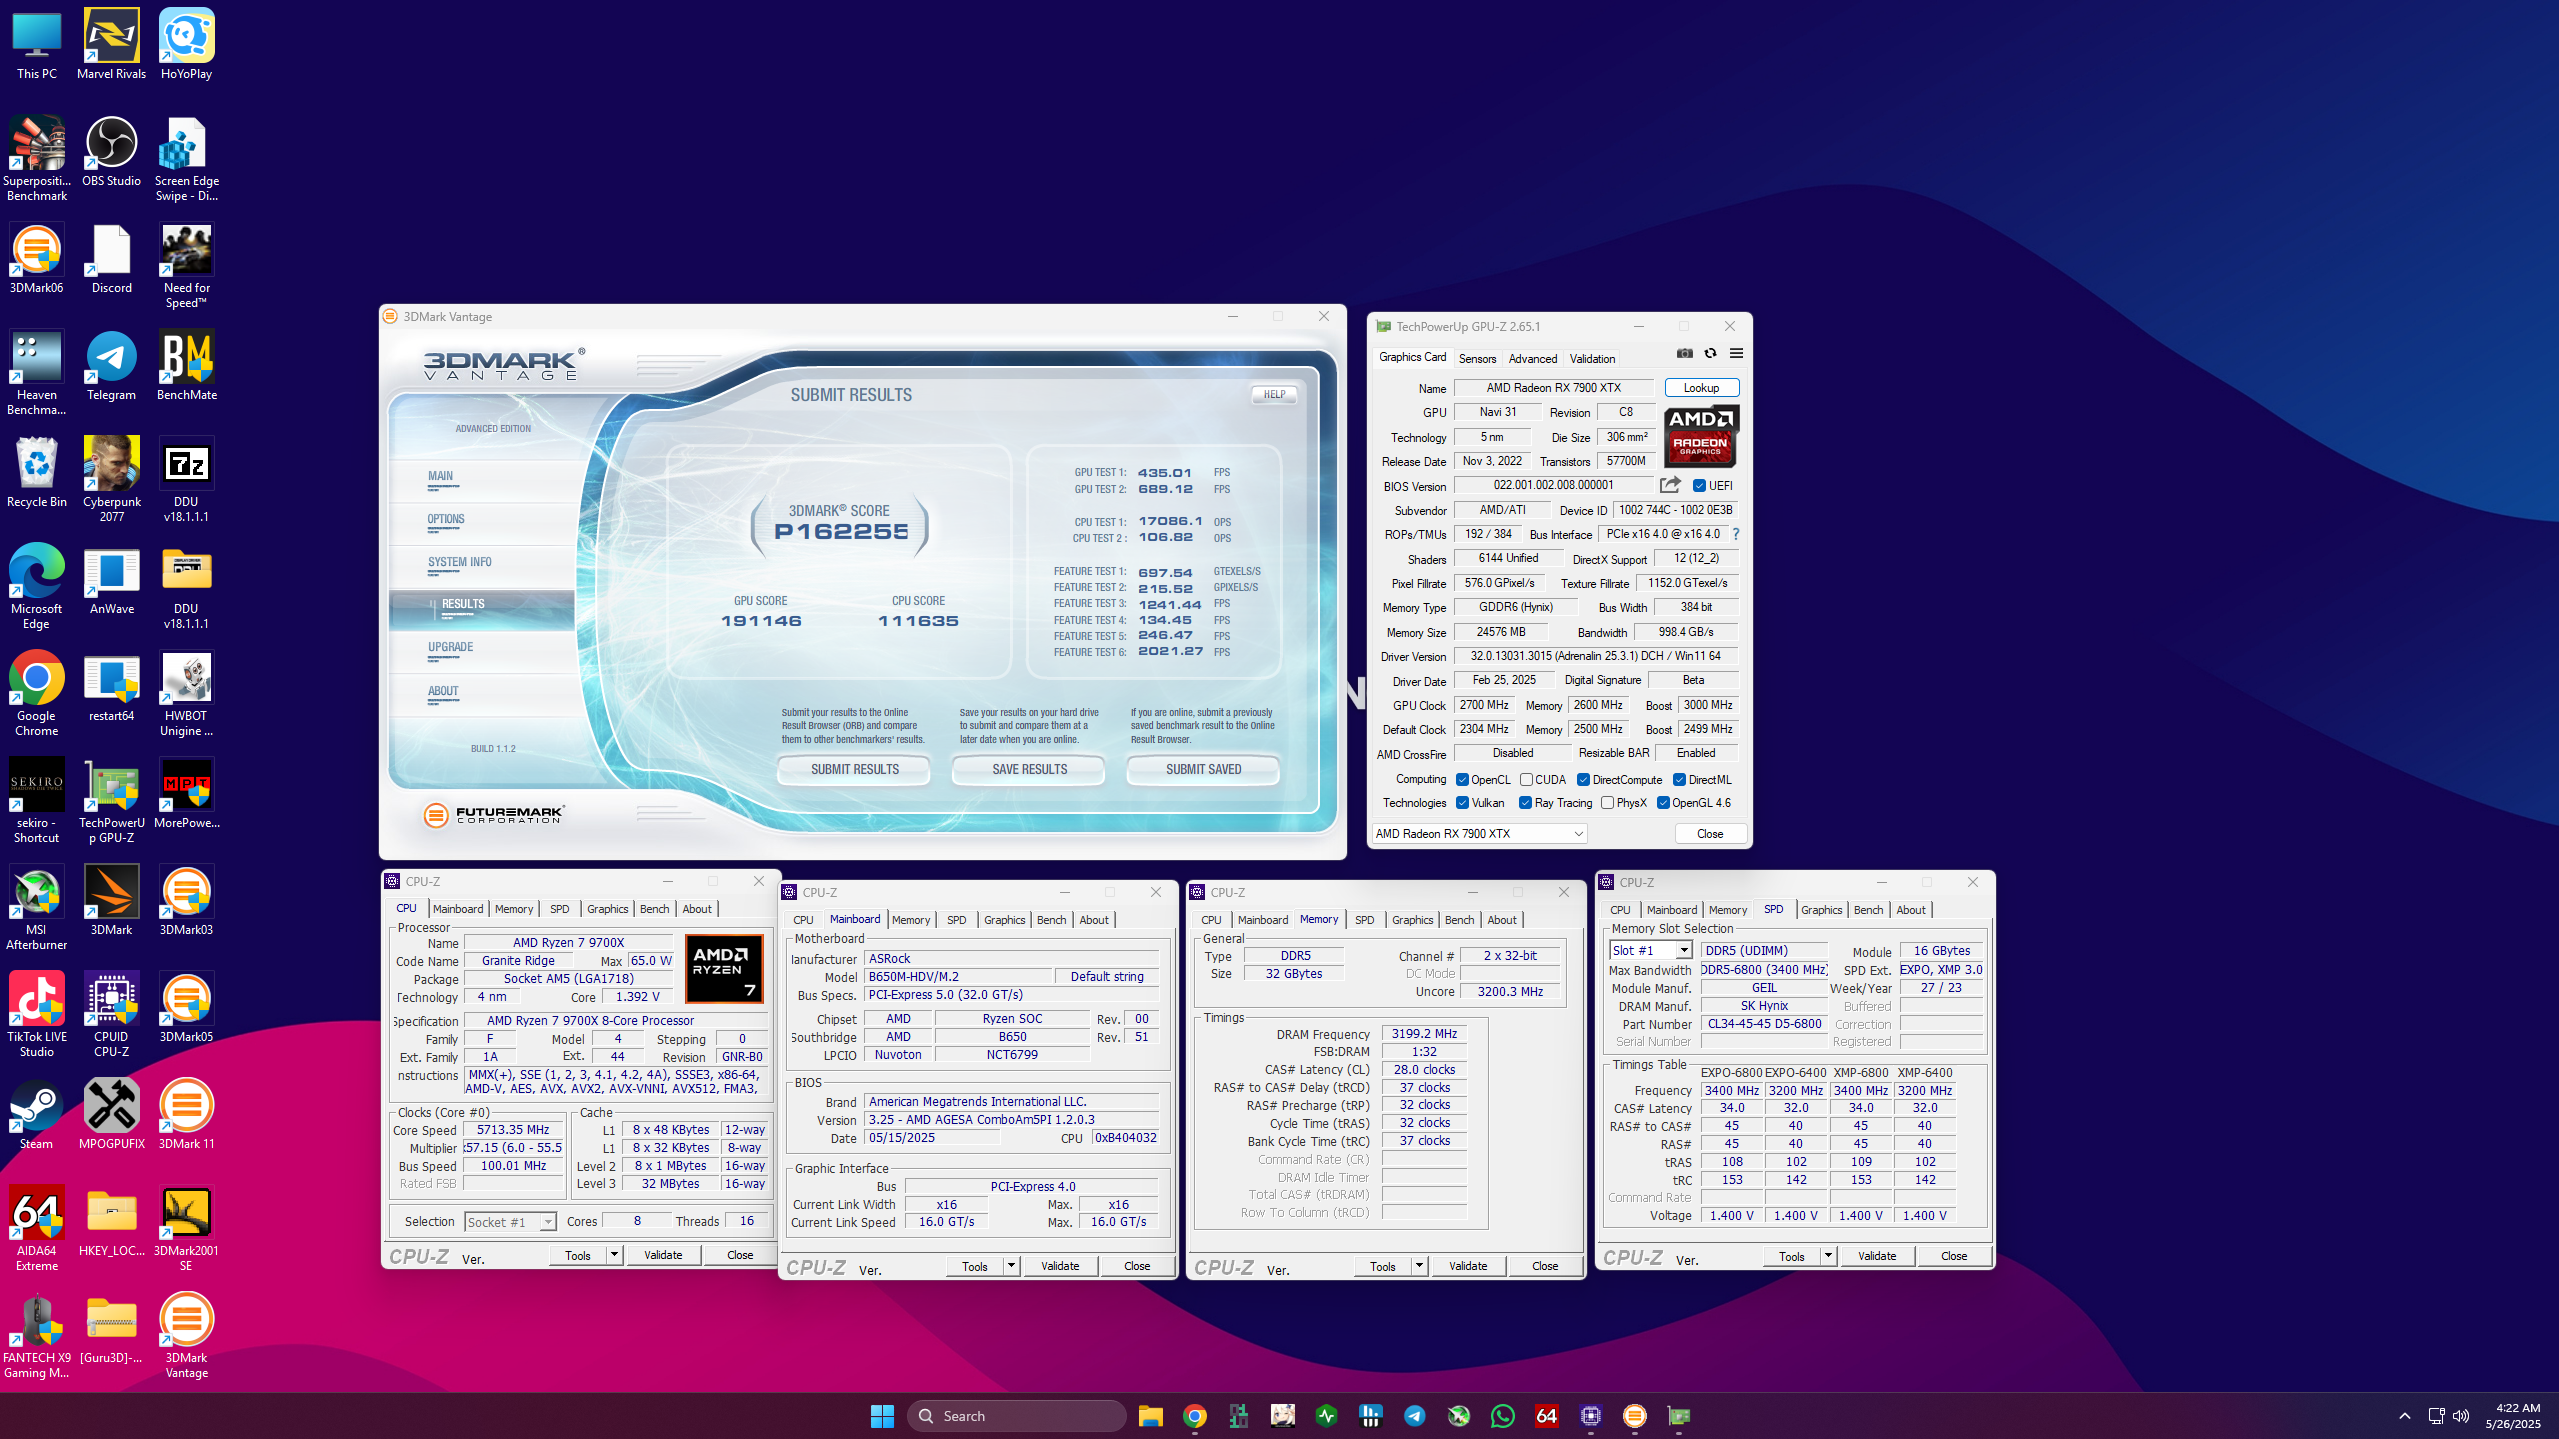Click the GPU-Z screenshot camera icon

pyautogui.click(x=1685, y=353)
